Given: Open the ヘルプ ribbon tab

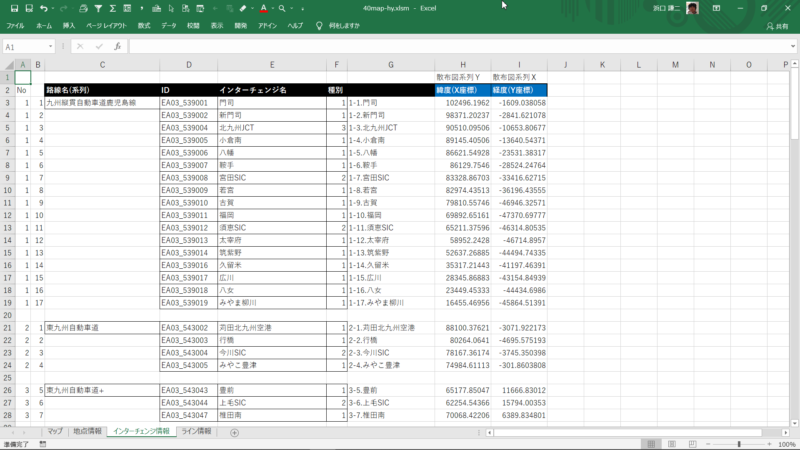Looking at the screenshot, I should click(x=295, y=26).
